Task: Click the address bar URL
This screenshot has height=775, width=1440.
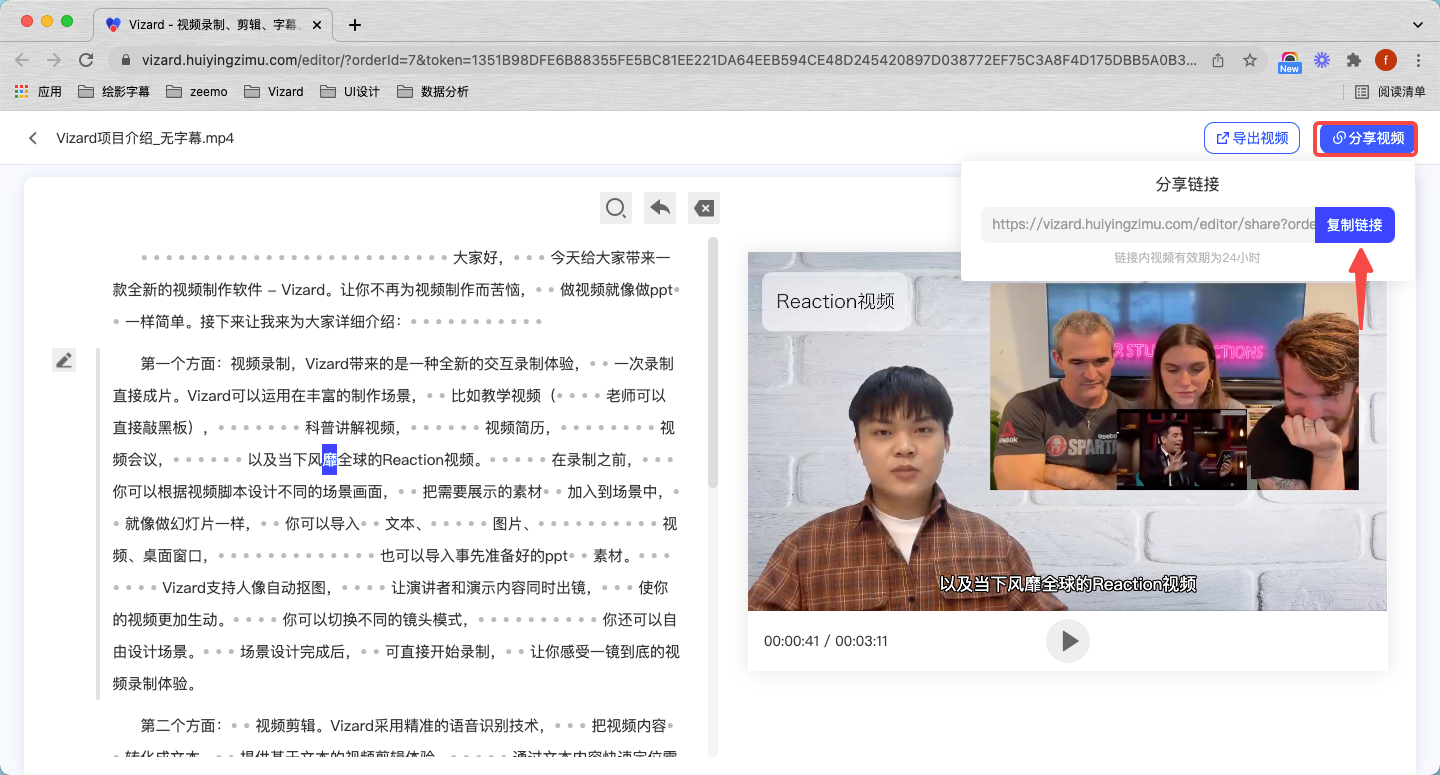Action: pyautogui.click(x=668, y=60)
